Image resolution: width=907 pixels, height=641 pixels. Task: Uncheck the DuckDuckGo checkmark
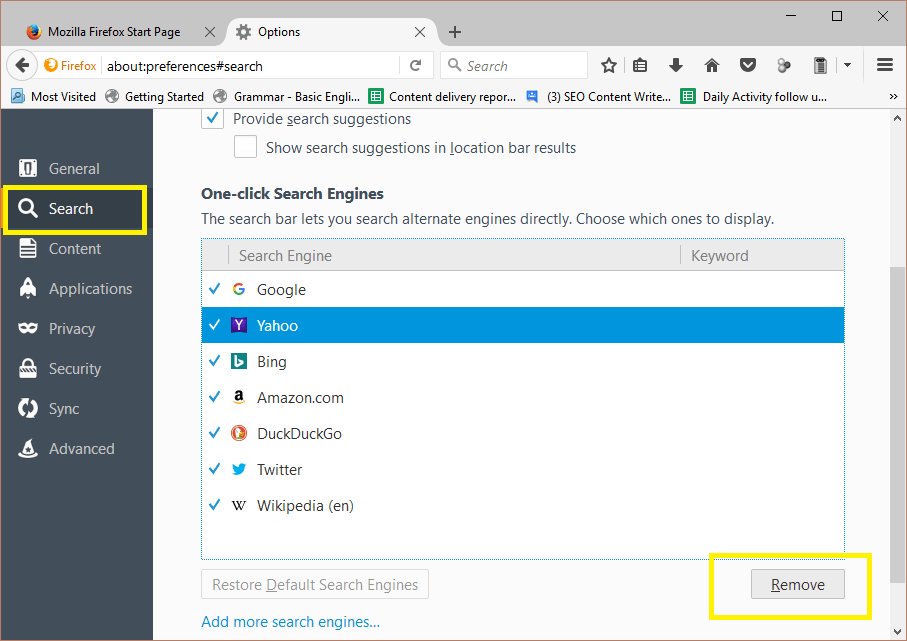(215, 433)
